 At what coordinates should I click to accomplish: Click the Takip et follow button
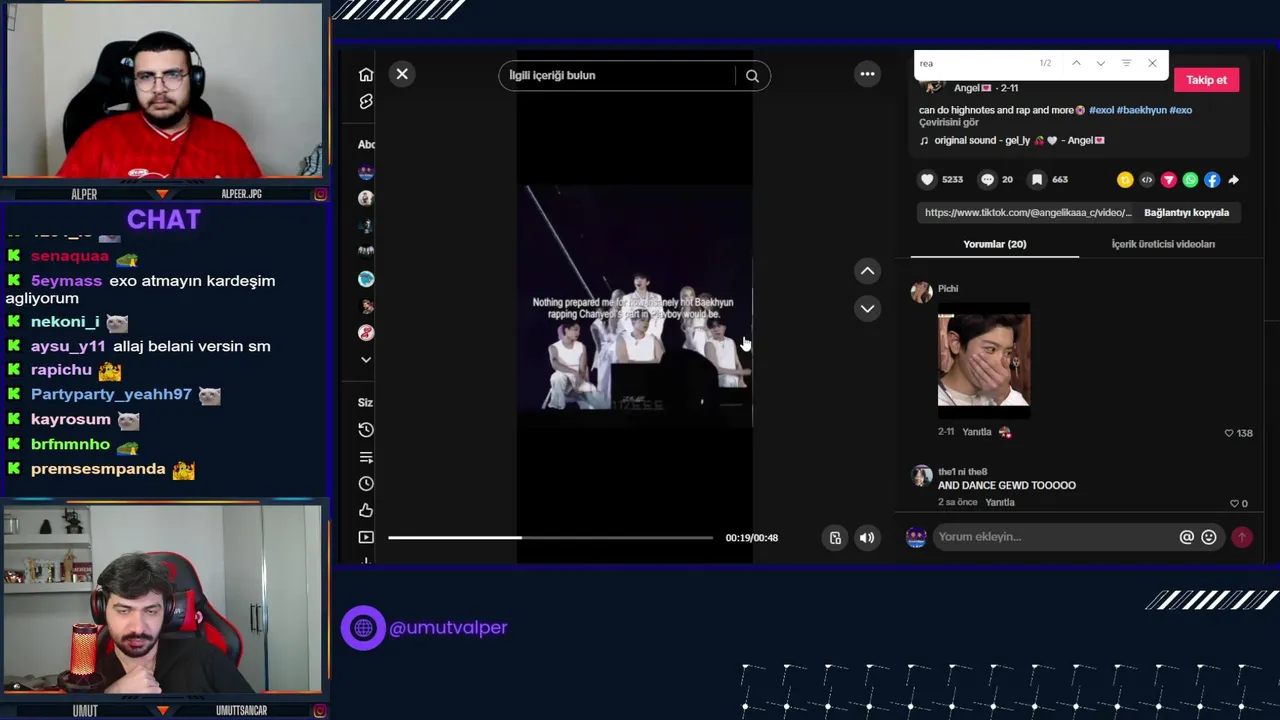point(1206,80)
